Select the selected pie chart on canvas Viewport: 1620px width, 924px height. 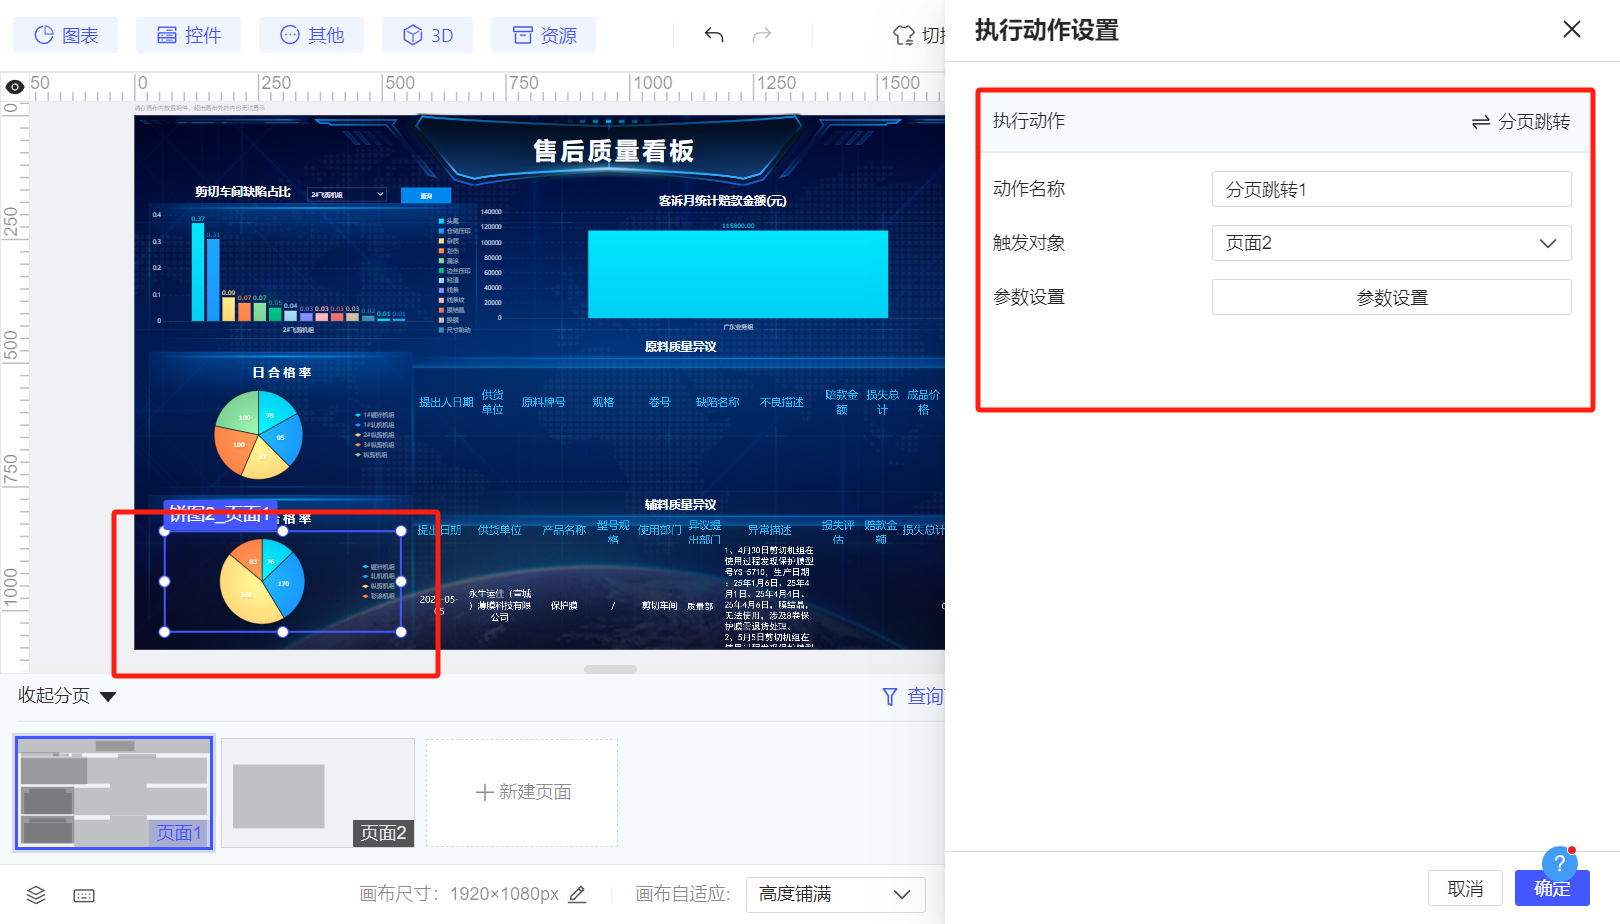tap(283, 581)
